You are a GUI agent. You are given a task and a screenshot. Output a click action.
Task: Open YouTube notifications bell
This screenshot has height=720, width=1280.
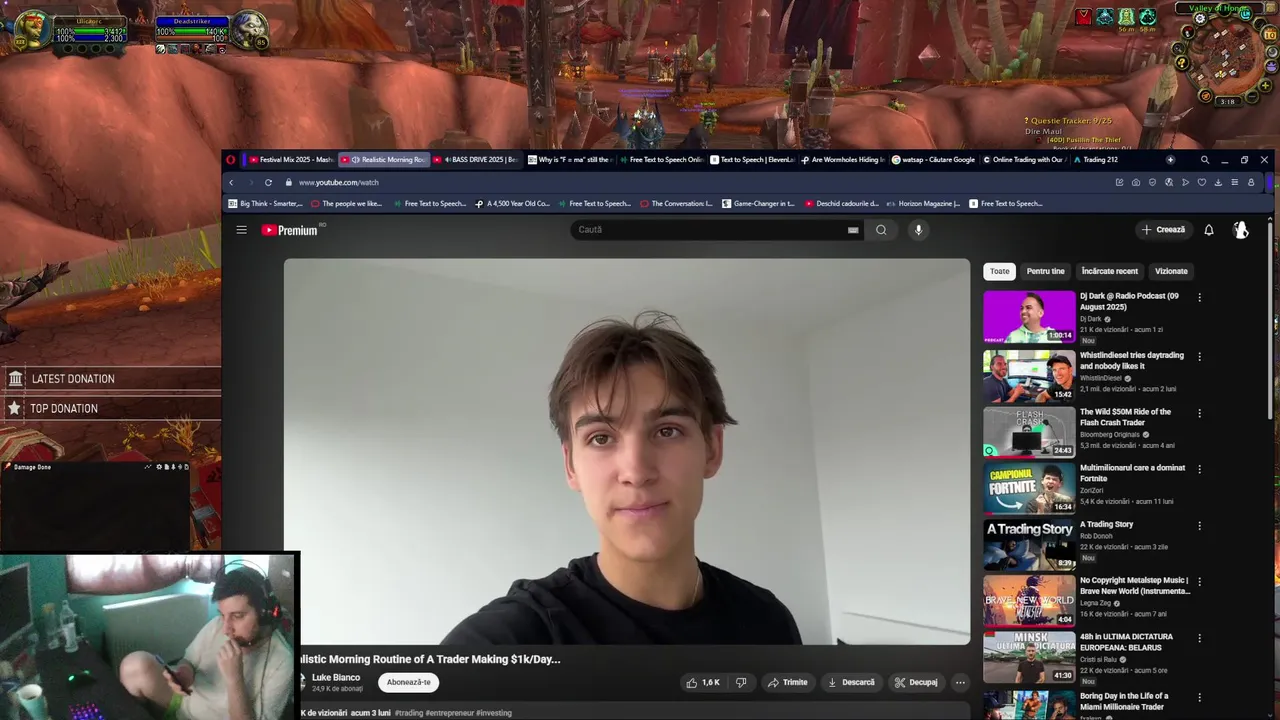pyautogui.click(x=1208, y=230)
